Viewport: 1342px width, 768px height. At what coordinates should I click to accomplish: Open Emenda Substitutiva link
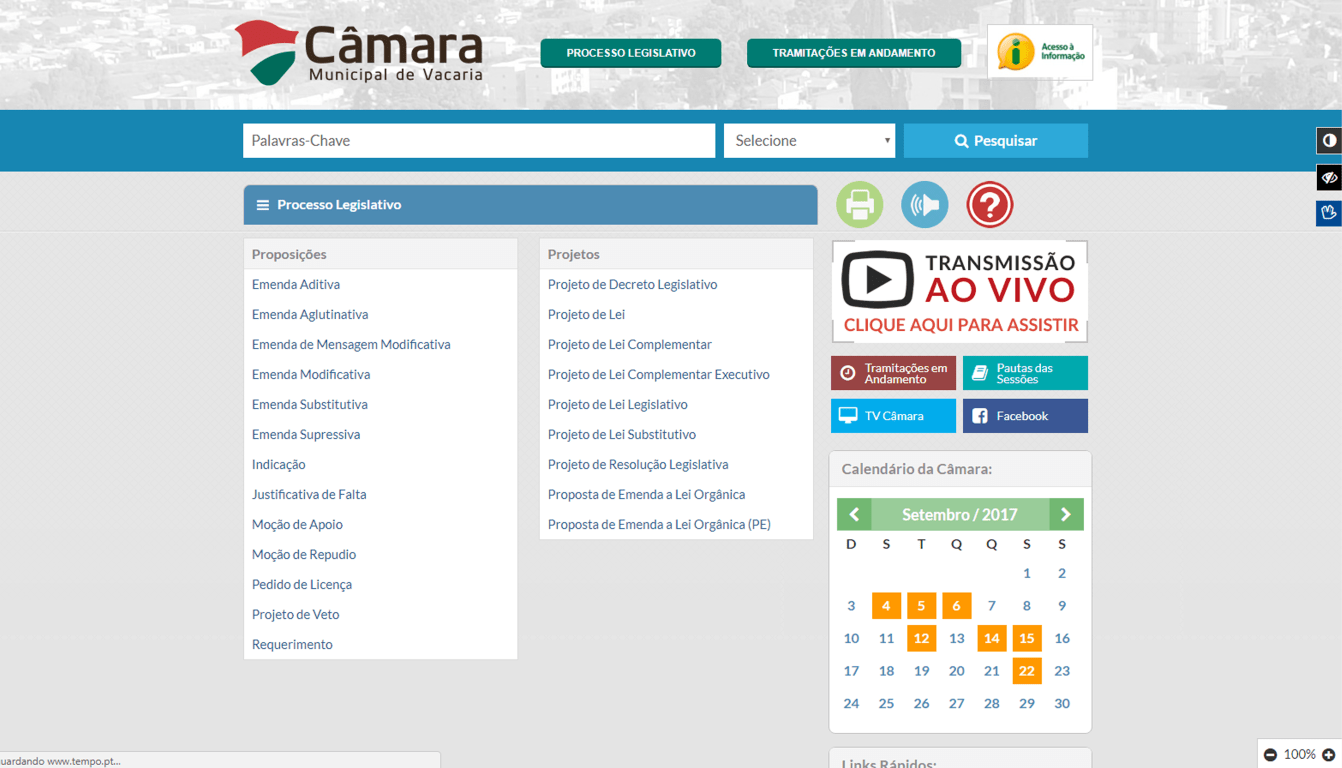tap(310, 404)
